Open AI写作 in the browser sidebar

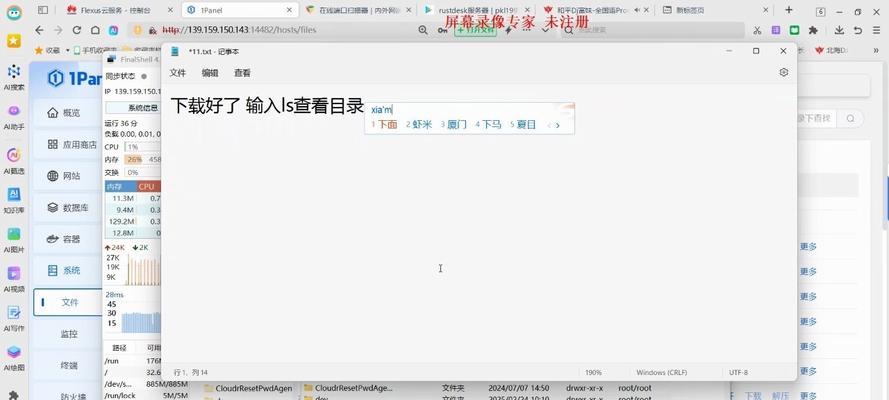pyautogui.click(x=14, y=318)
